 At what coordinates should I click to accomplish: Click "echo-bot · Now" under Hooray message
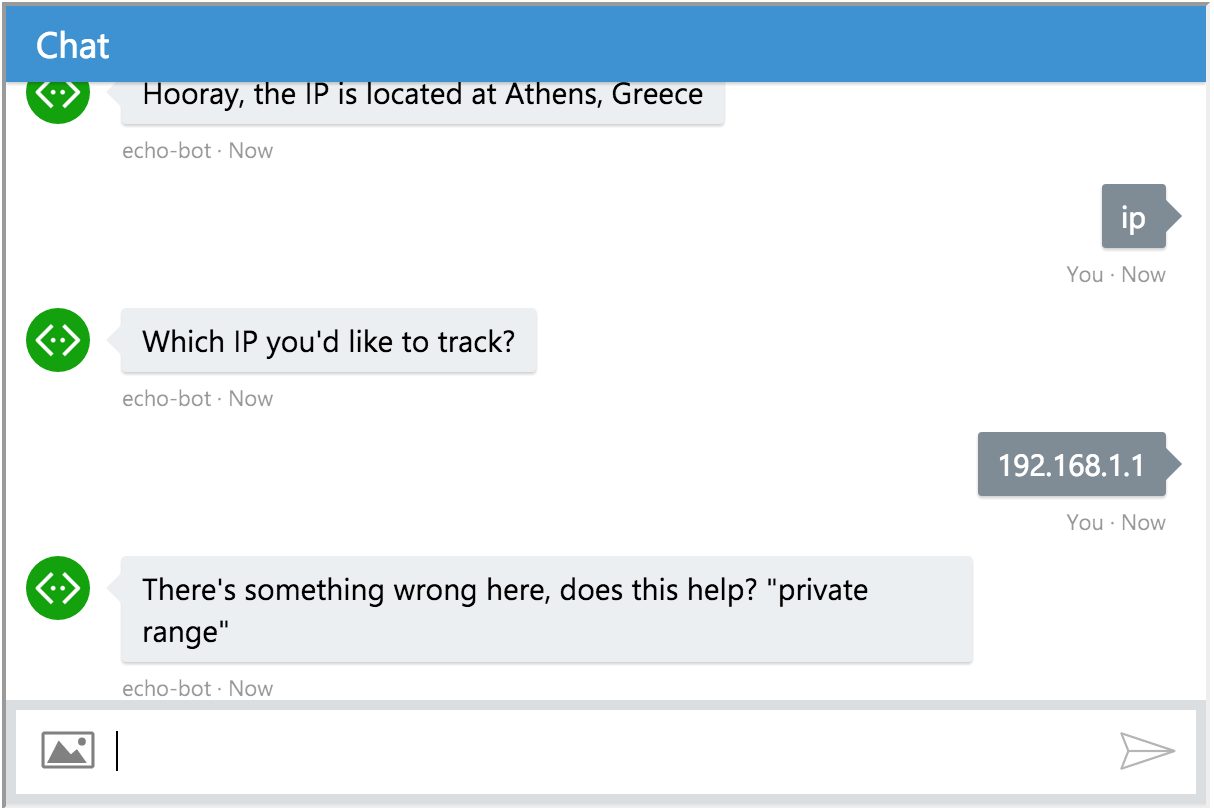pyautogui.click(x=197, y=151)
